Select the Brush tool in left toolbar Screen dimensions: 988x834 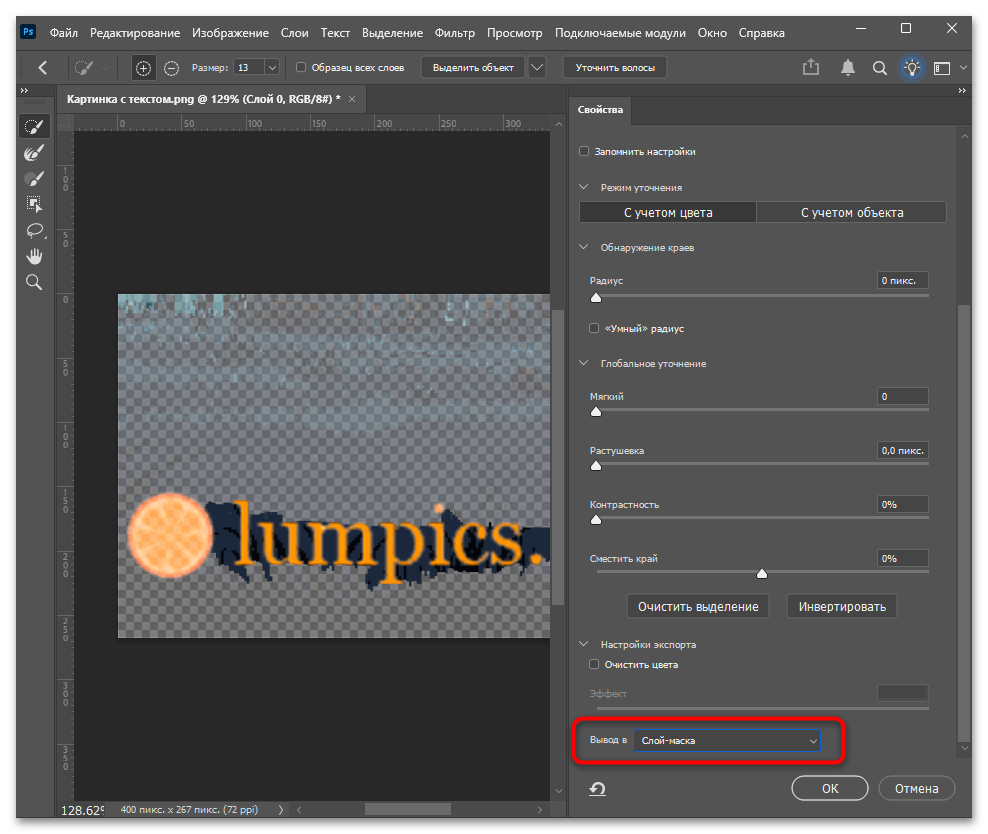click(x=34, y=178)
